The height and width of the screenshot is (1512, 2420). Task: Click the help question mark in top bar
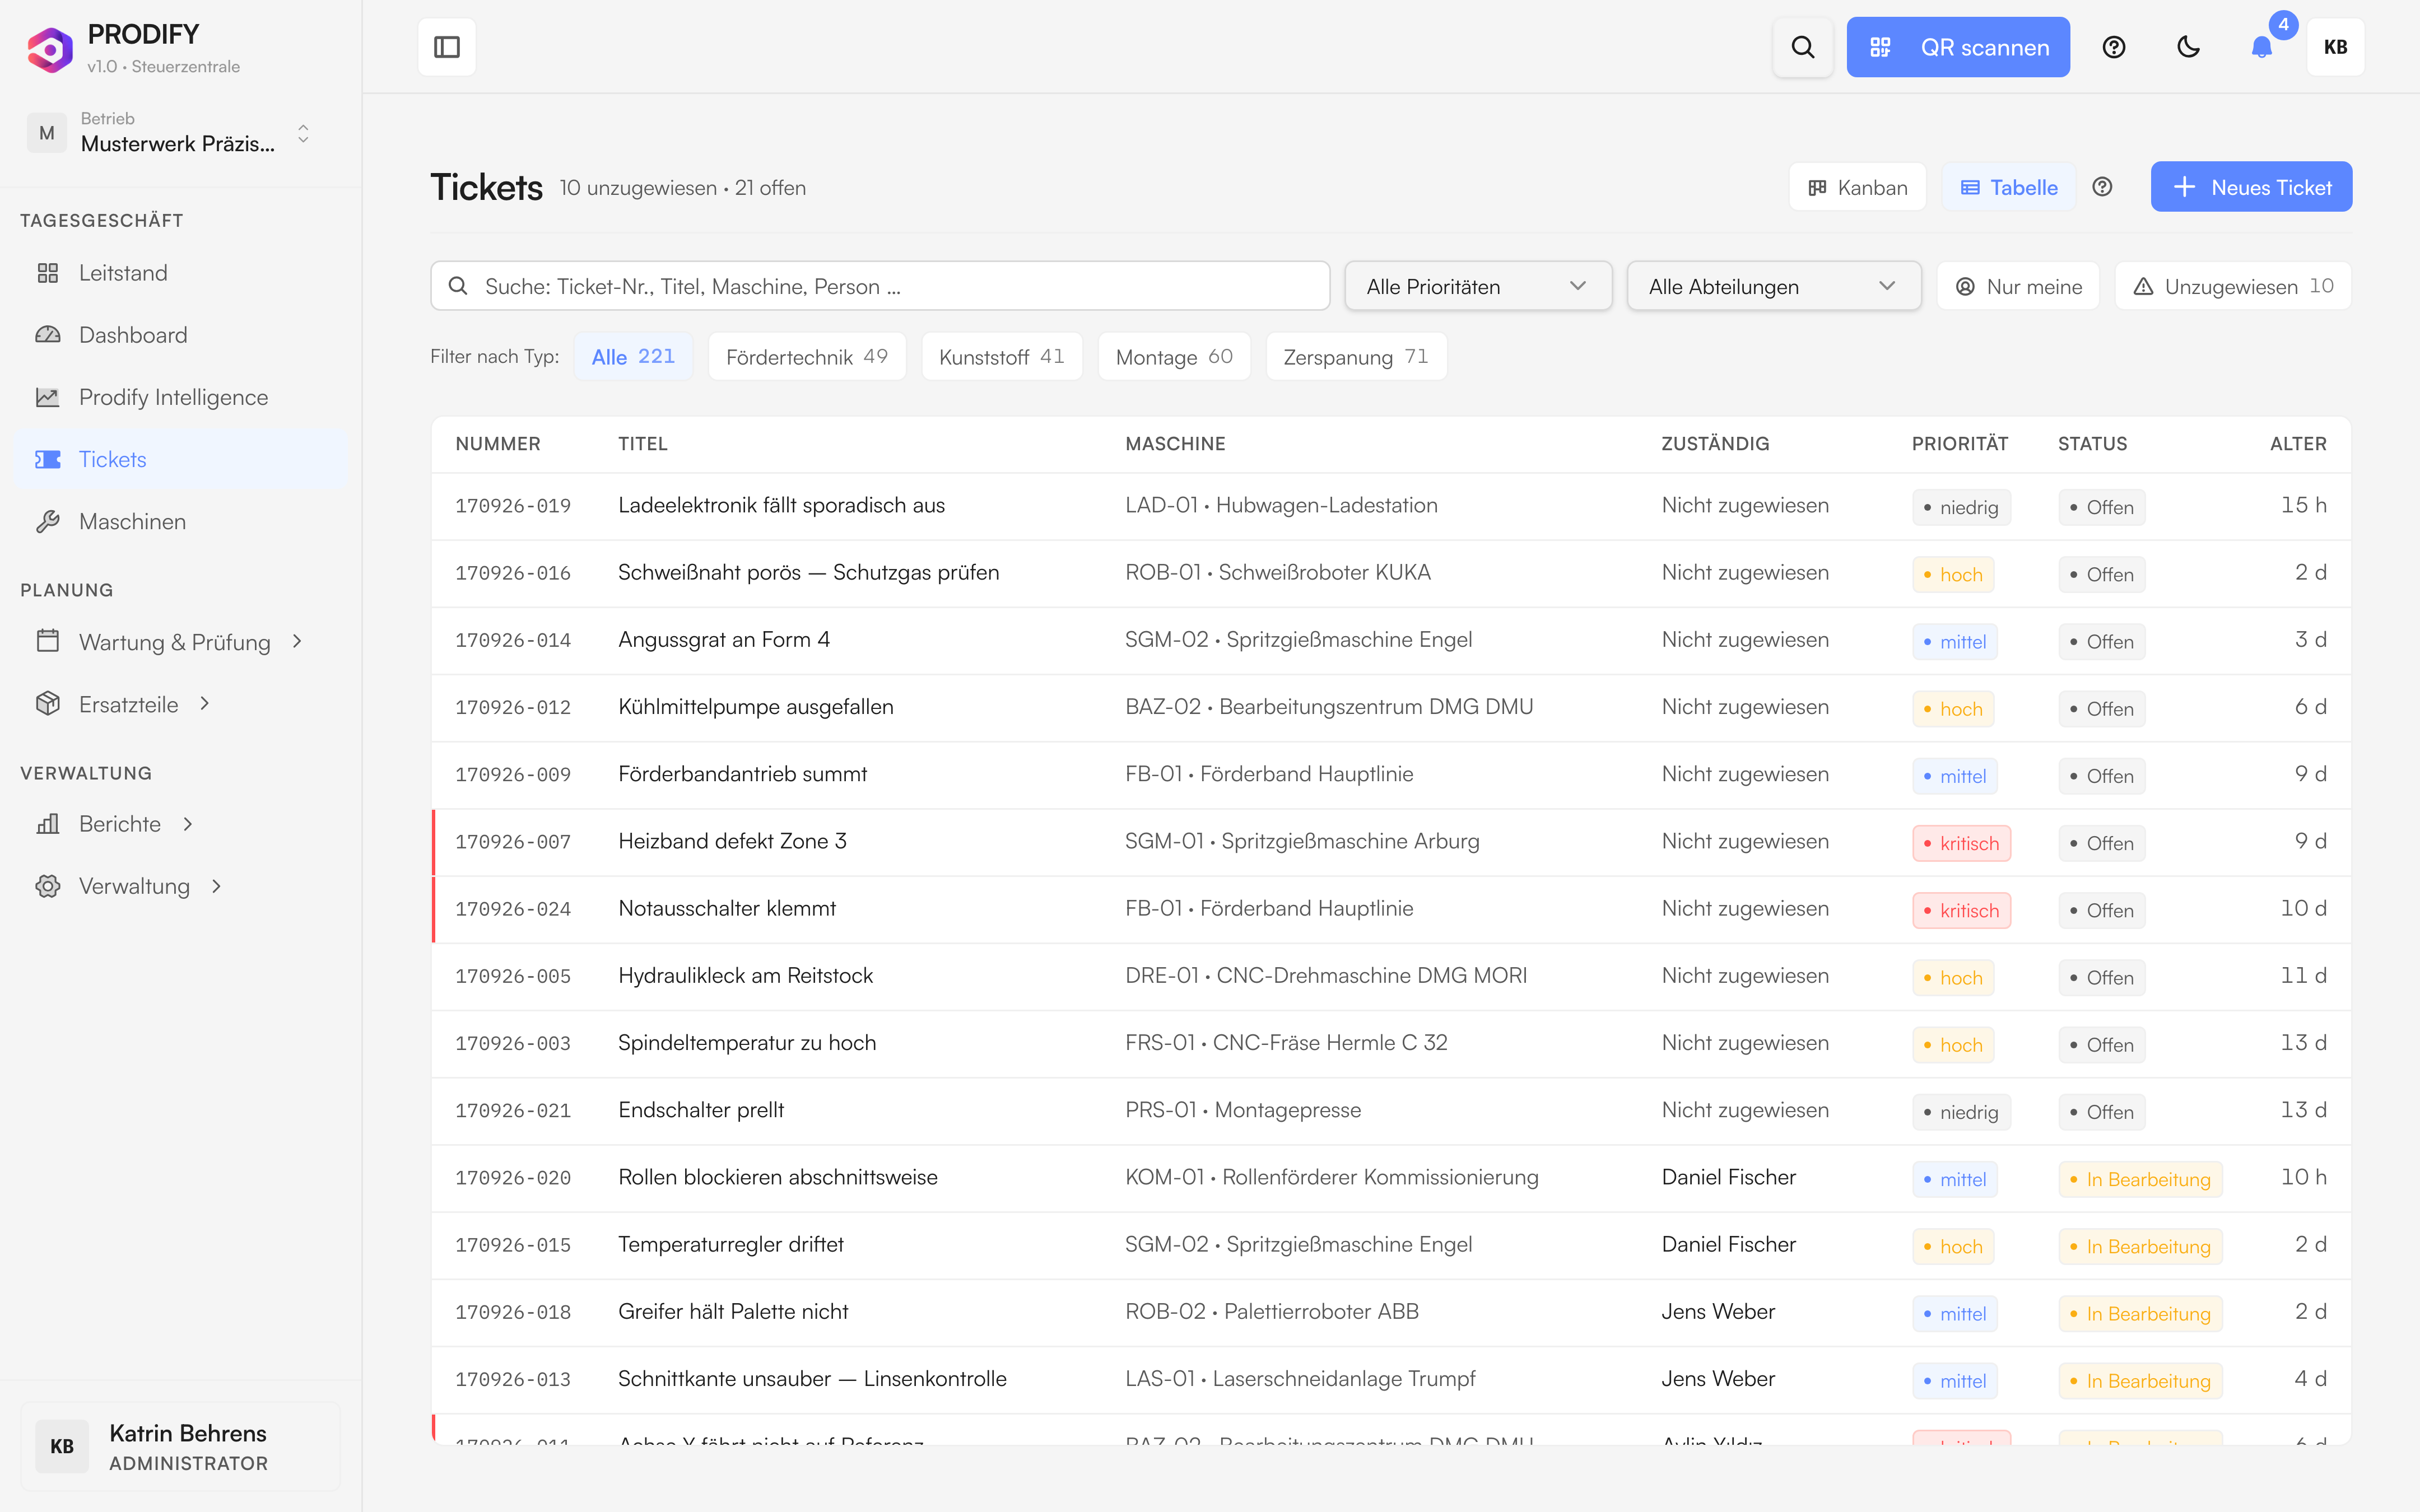(x=2113, y=47)
